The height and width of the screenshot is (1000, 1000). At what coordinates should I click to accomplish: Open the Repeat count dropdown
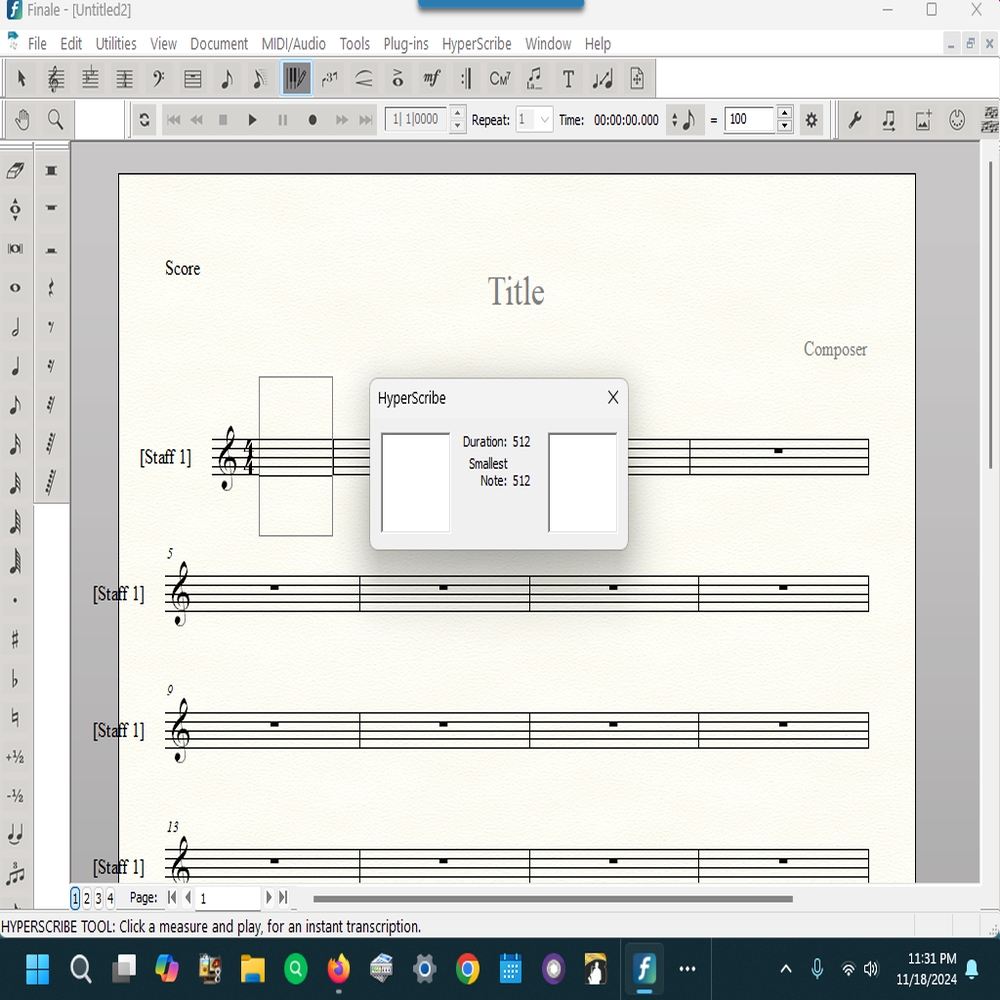click(x=545, y=120)
